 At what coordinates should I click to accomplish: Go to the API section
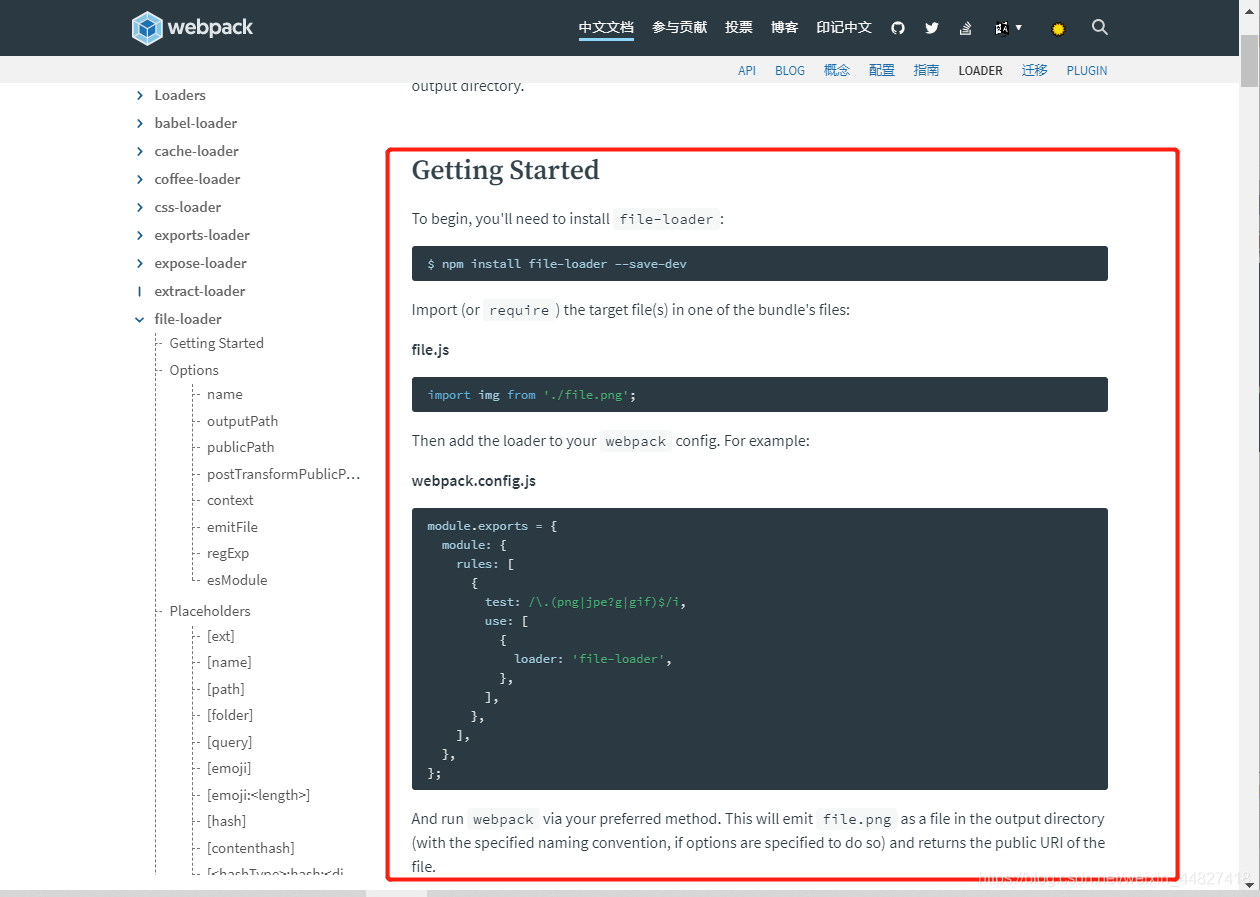click(x=747, y=70)
